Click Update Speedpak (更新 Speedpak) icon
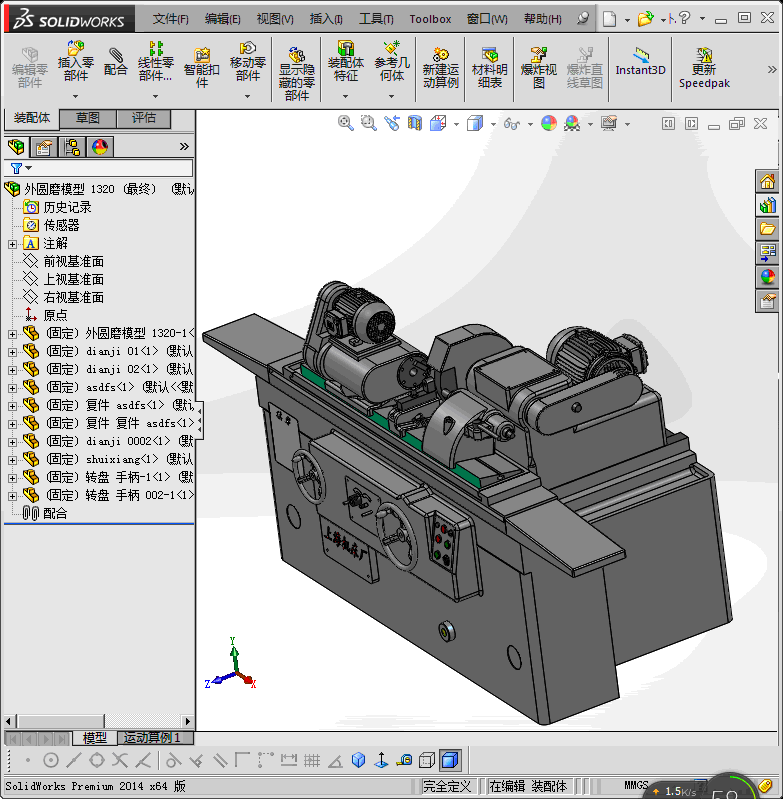 [x=704, y=67]
